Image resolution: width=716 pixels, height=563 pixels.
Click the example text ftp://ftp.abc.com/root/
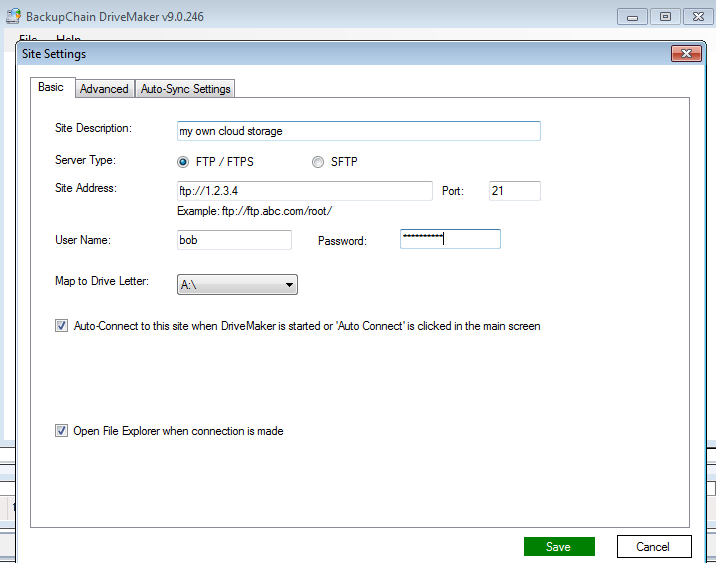point(277,211)
